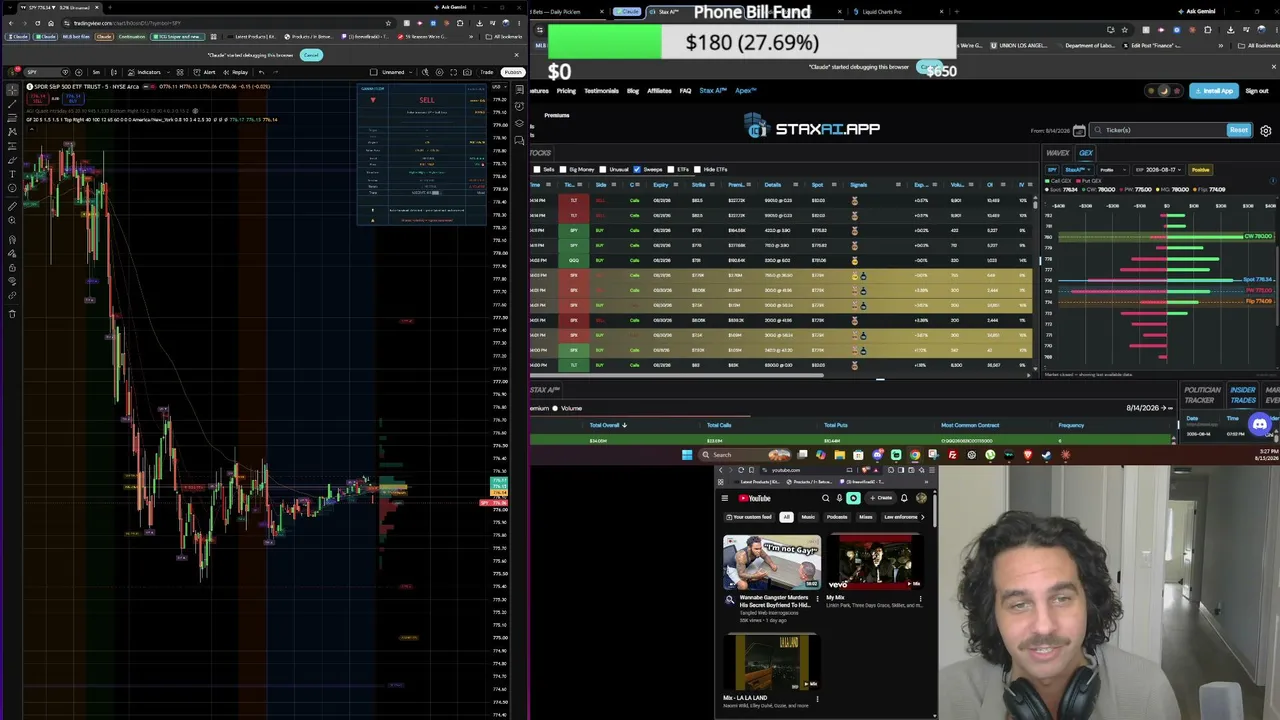Click the YouTube logo in small browser
The width and height of the screenshot is (1280, 720).
754,498
